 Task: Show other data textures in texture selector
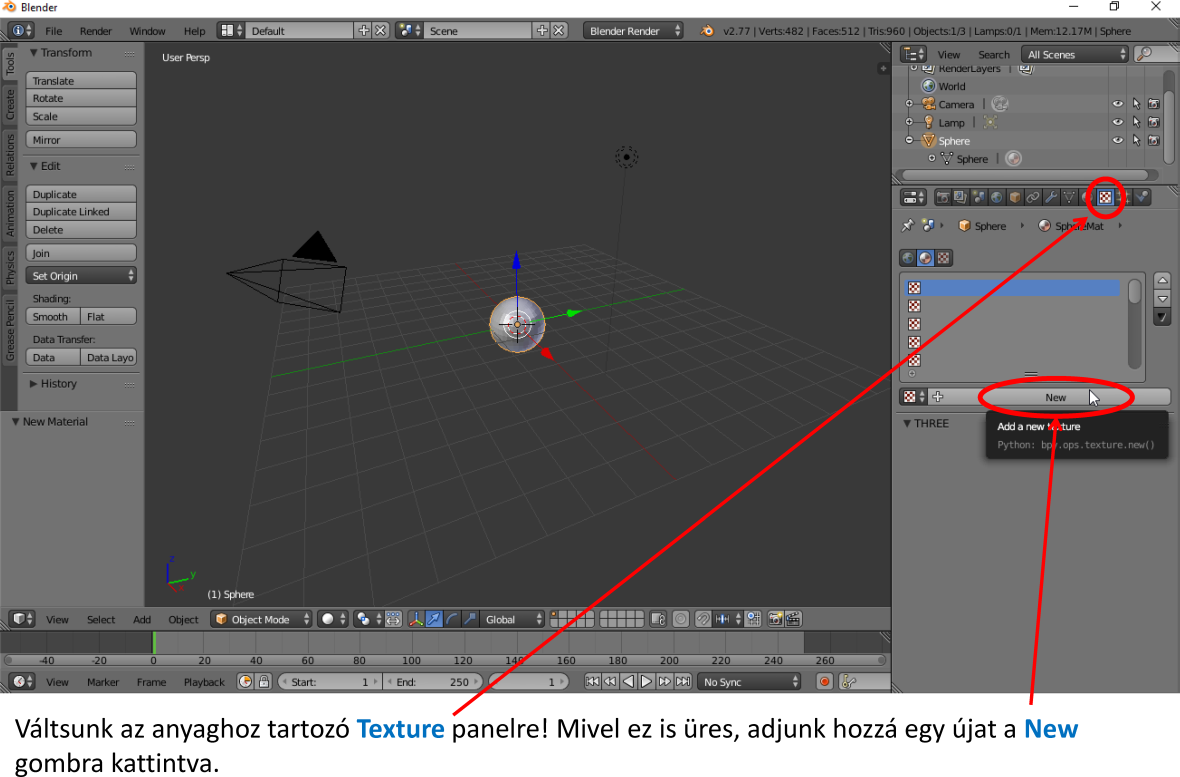[x=944, y=258]
